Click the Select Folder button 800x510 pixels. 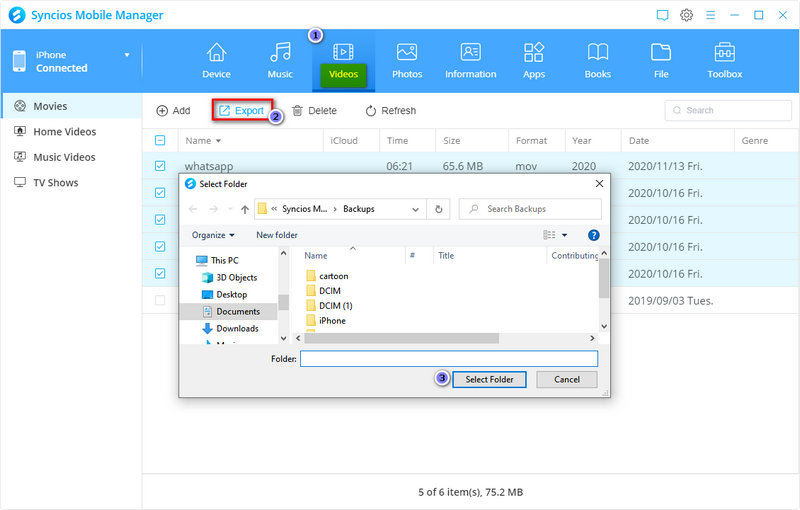[489, 380]
